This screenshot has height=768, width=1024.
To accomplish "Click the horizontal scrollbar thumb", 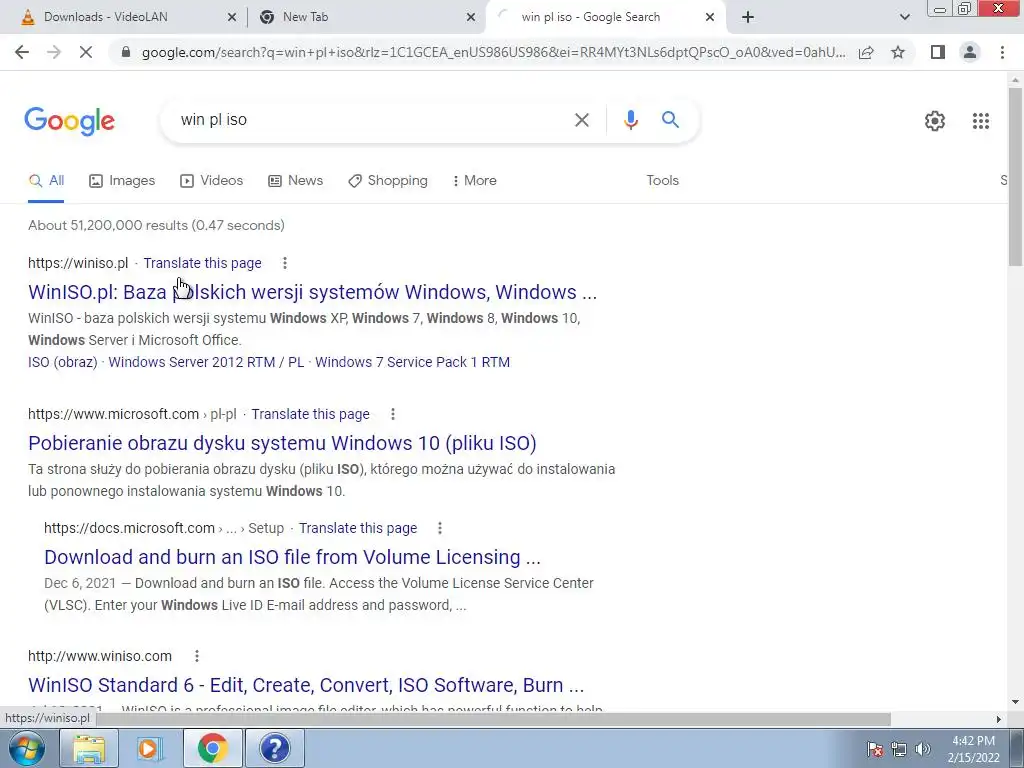I will 493,719.
